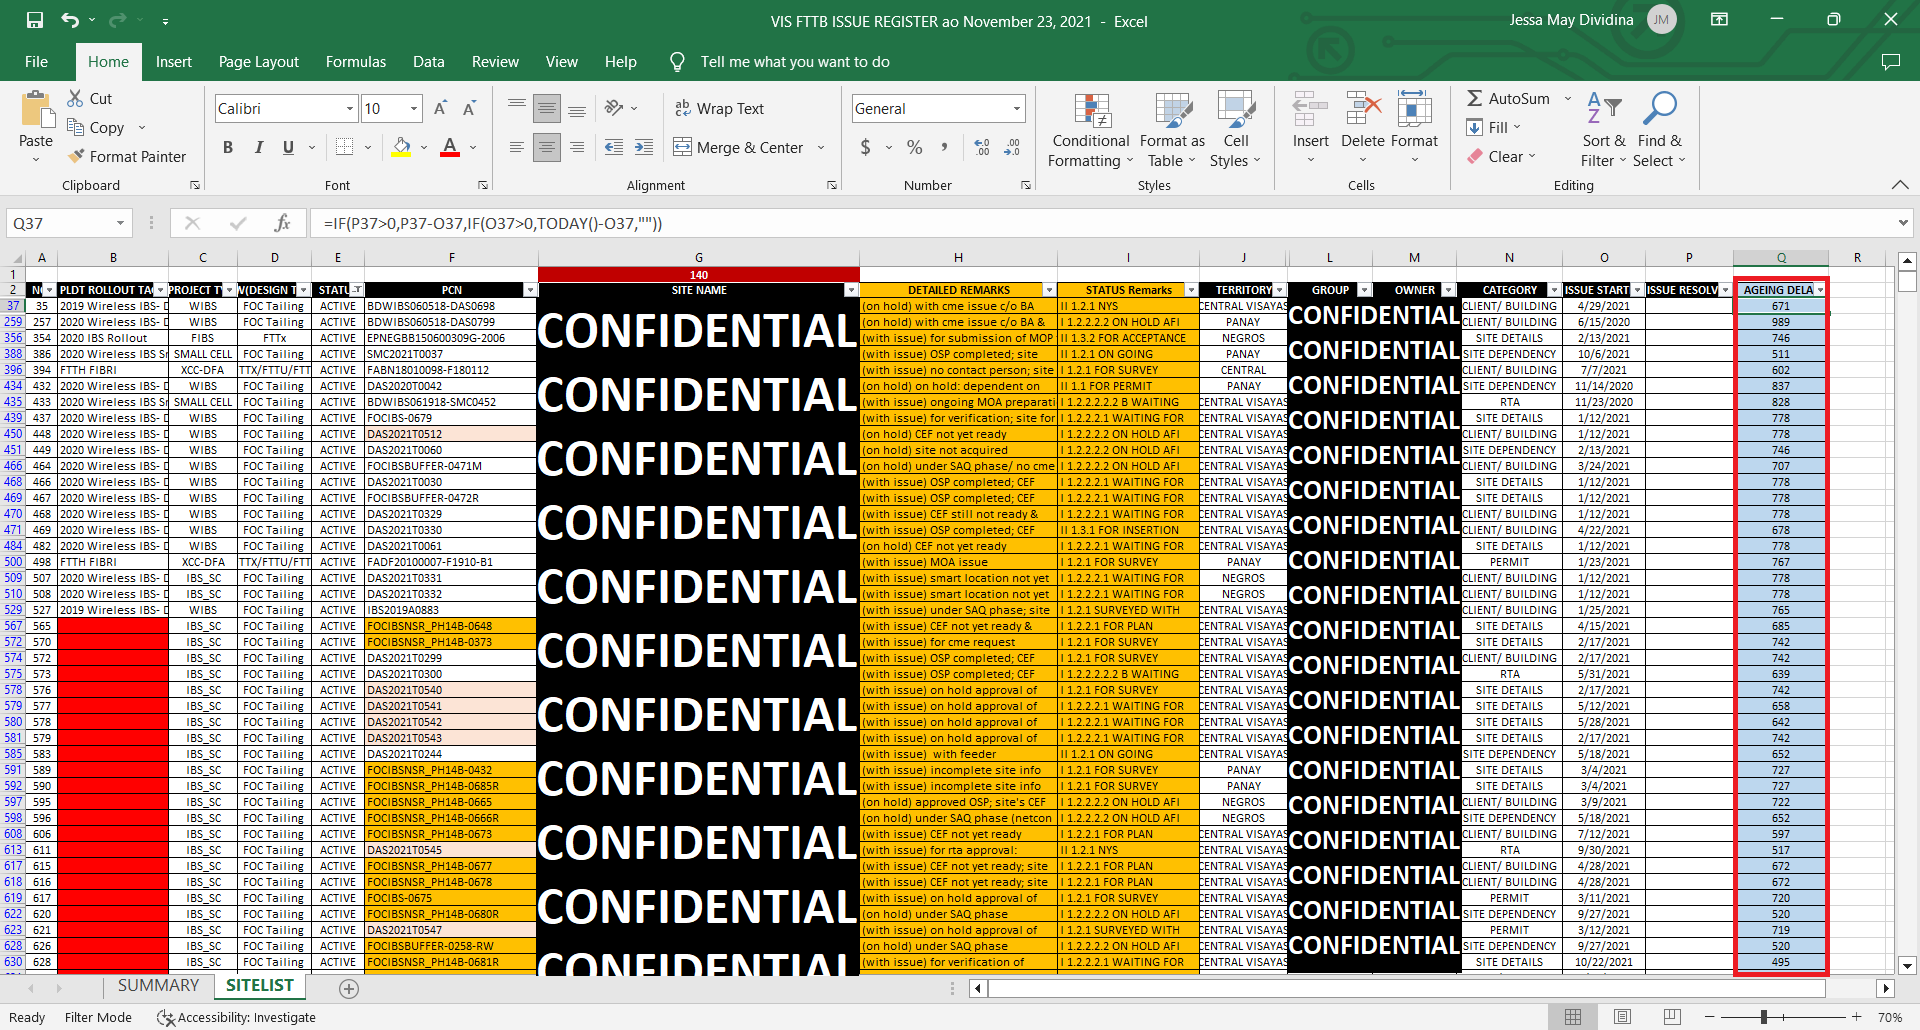1920x1030 pixels.
Task: Open Conditional Formatting
Action: (1091, 130)
